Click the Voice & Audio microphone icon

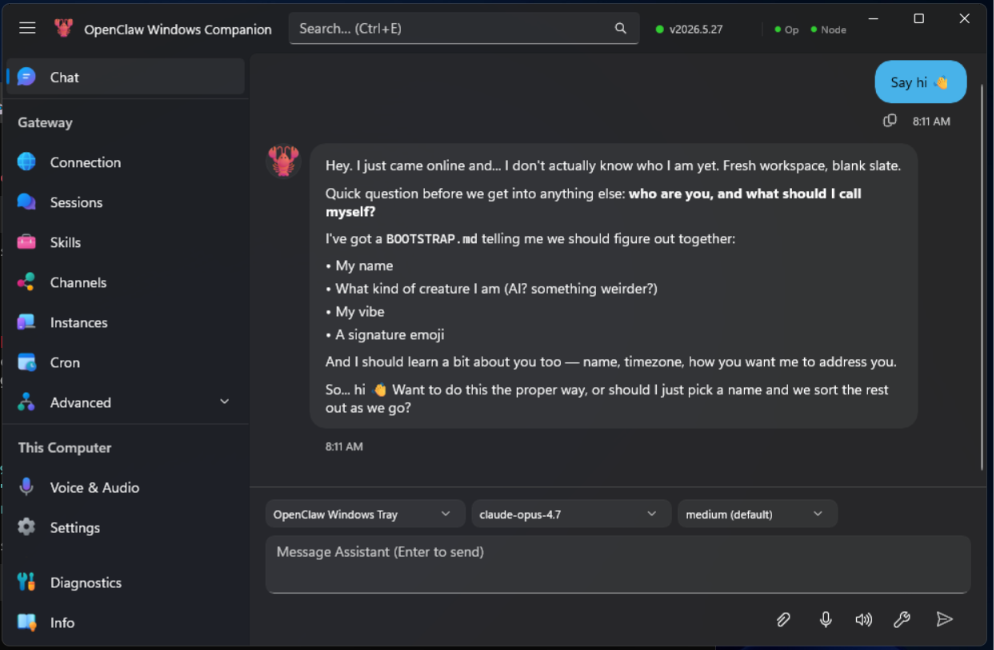tap(26, 486)
